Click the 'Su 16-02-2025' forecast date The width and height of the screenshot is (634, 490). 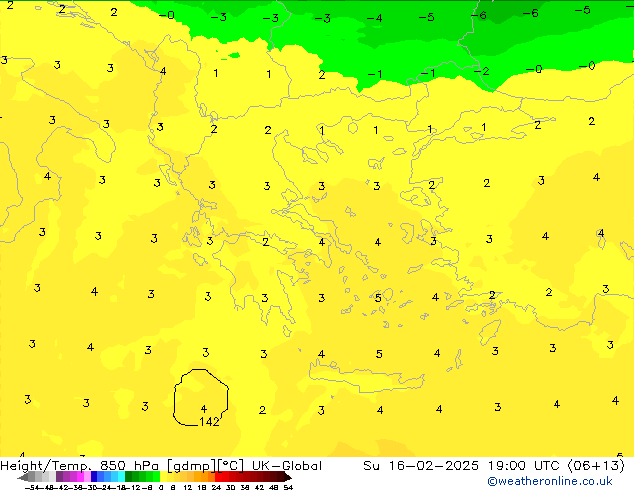(x=421, y=466)
